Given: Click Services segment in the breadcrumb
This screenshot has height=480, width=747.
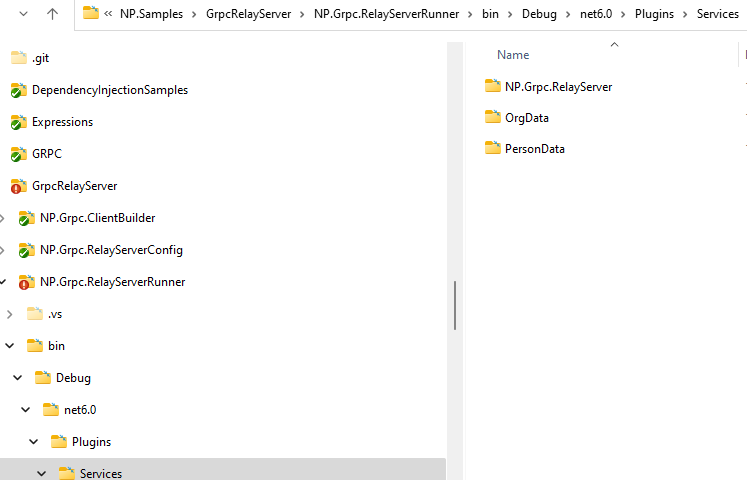Looking at the screenshot, I should [717, 14].
